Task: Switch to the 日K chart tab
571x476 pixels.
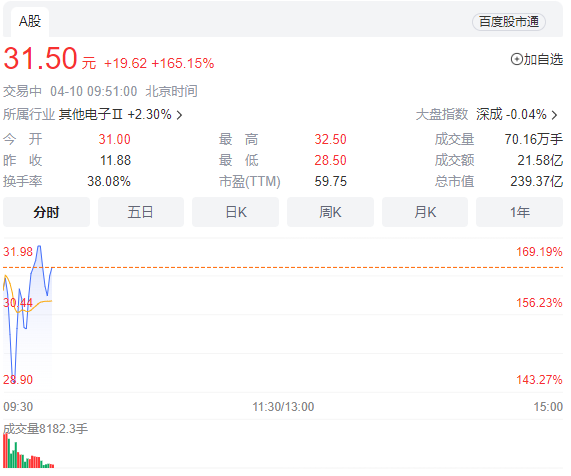Action: click(x=236, y=212)
